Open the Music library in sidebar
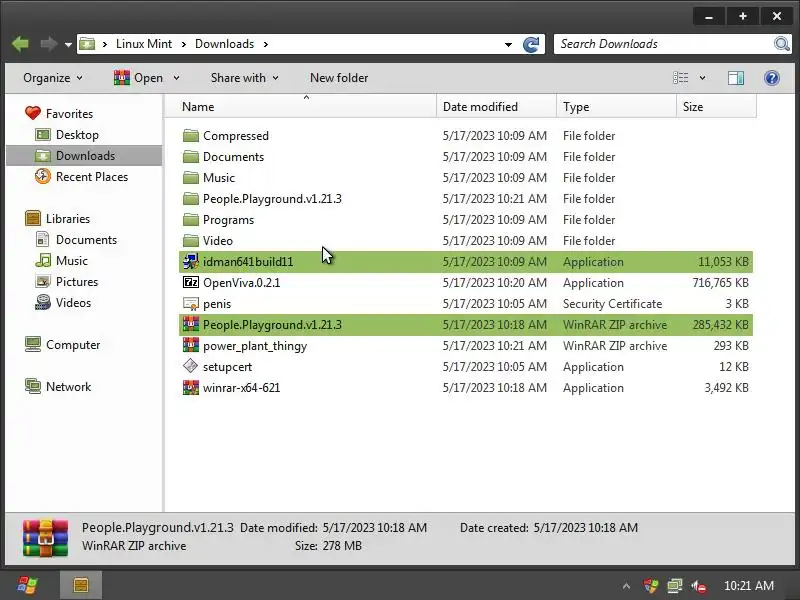800x600 pixels. click(62, 260)
